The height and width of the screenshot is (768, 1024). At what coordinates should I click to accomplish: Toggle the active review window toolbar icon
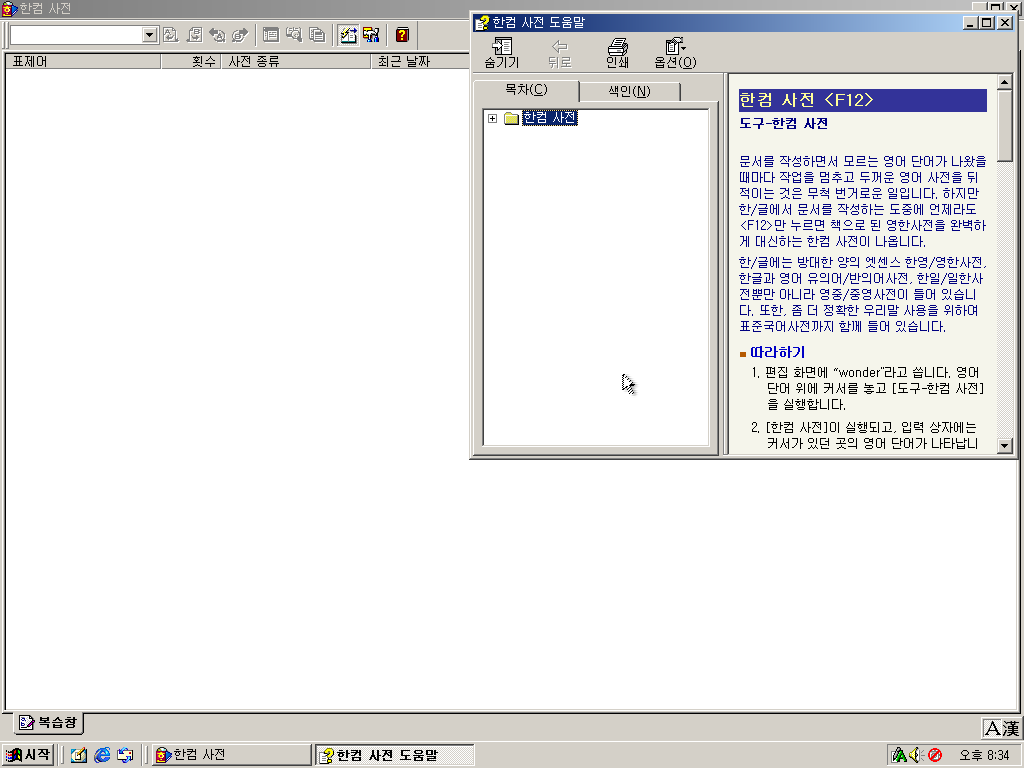tap(348, 35)
